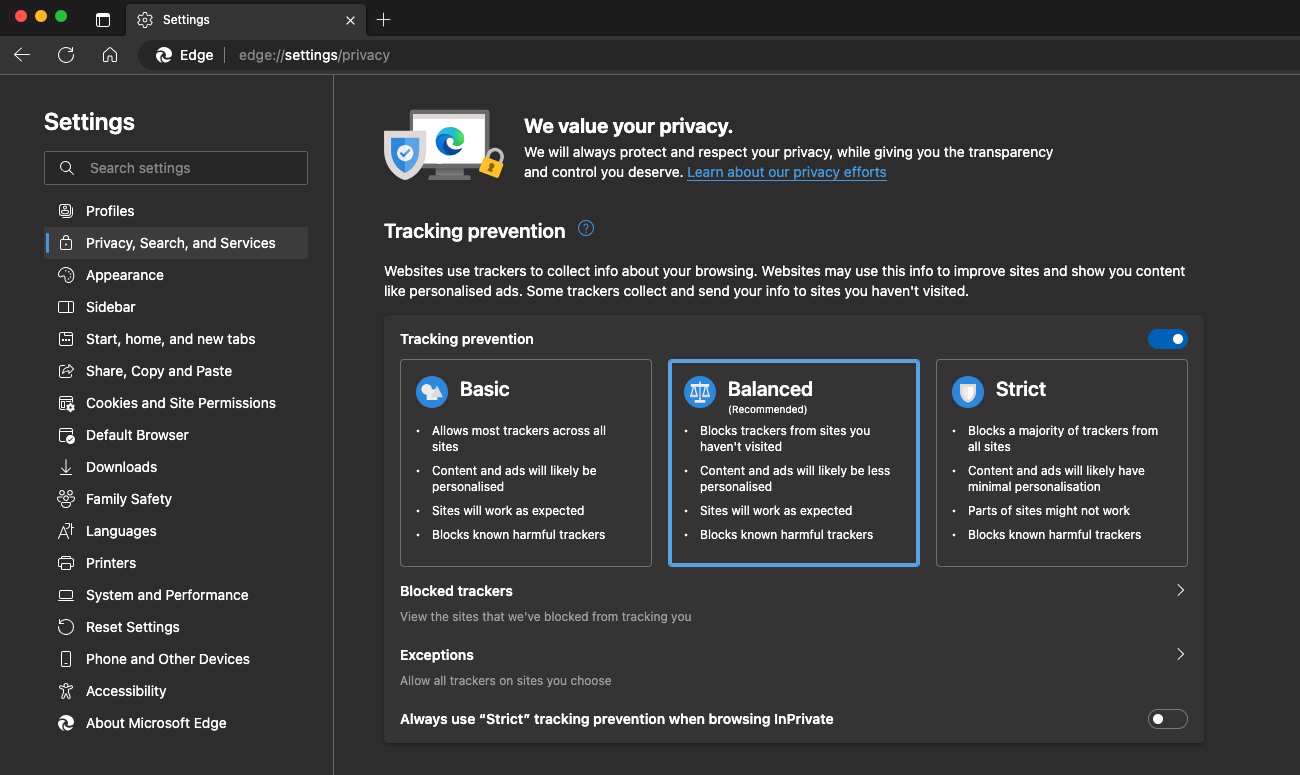Select the Basic tracking prevention heading
Image resolution: width=1300 pixels, height=775 pixels.
(485, 389)
